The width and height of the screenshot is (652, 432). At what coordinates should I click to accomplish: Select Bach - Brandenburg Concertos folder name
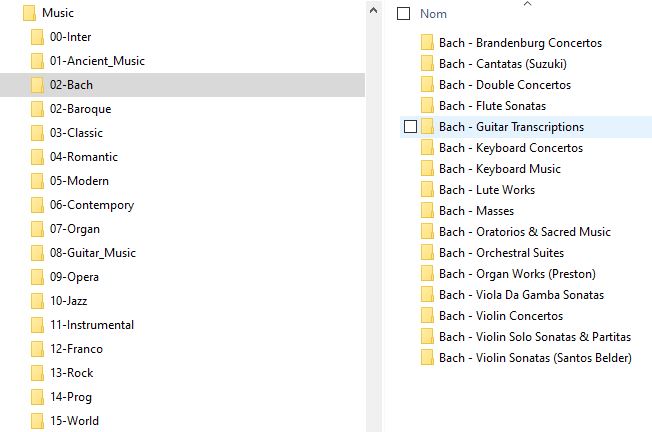(x=520, y=43)
